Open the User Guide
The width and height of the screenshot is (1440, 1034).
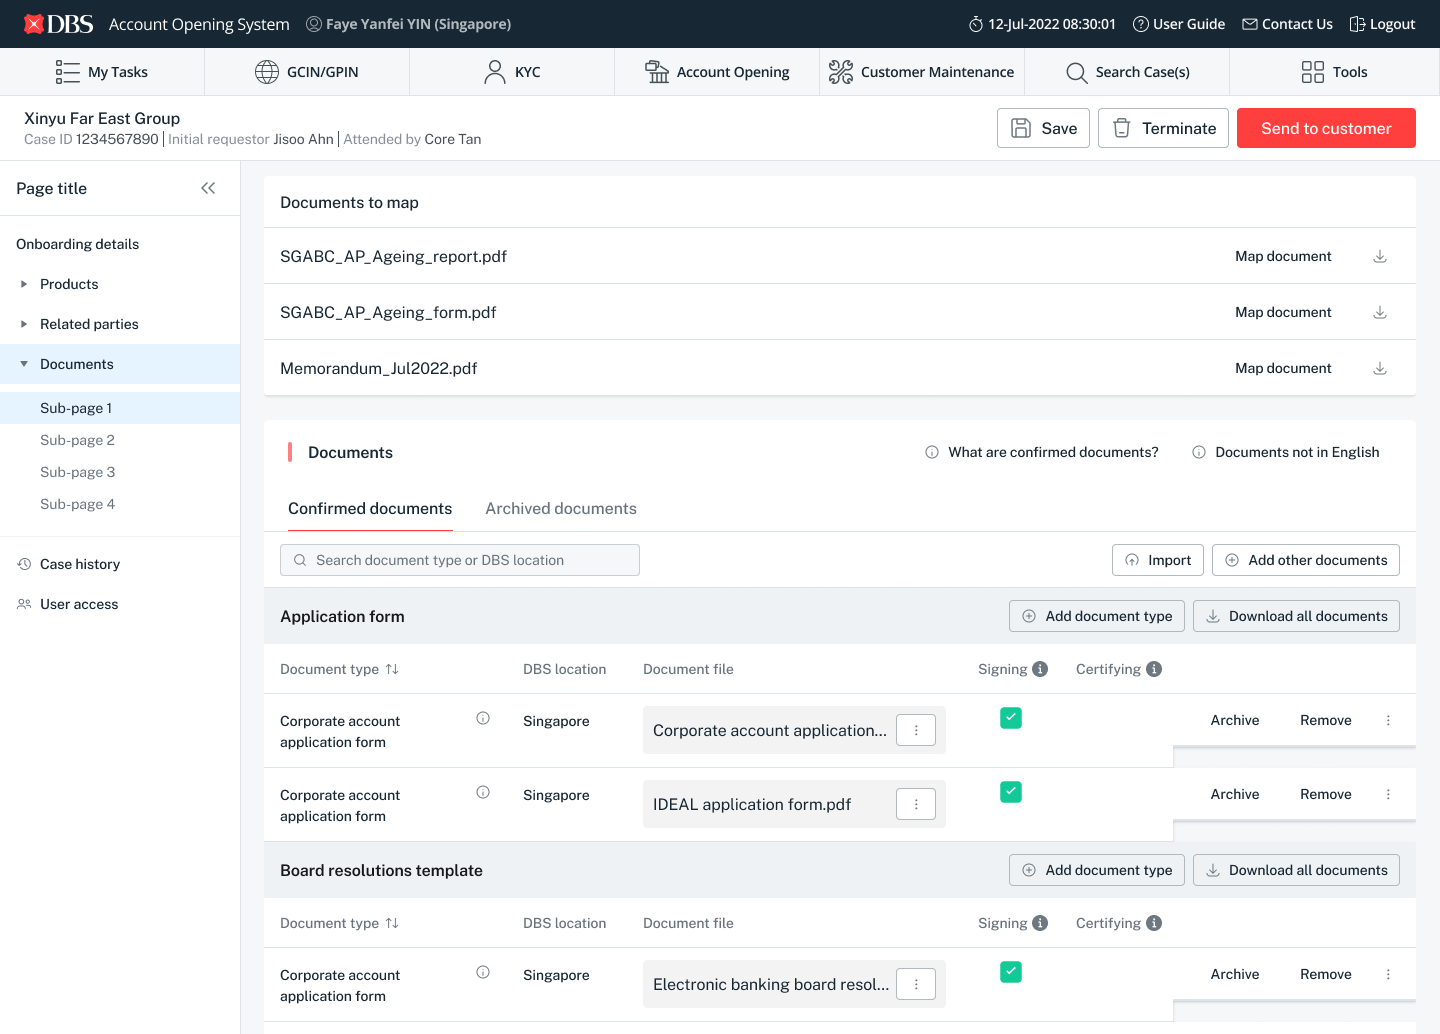tap(1178, 24)
